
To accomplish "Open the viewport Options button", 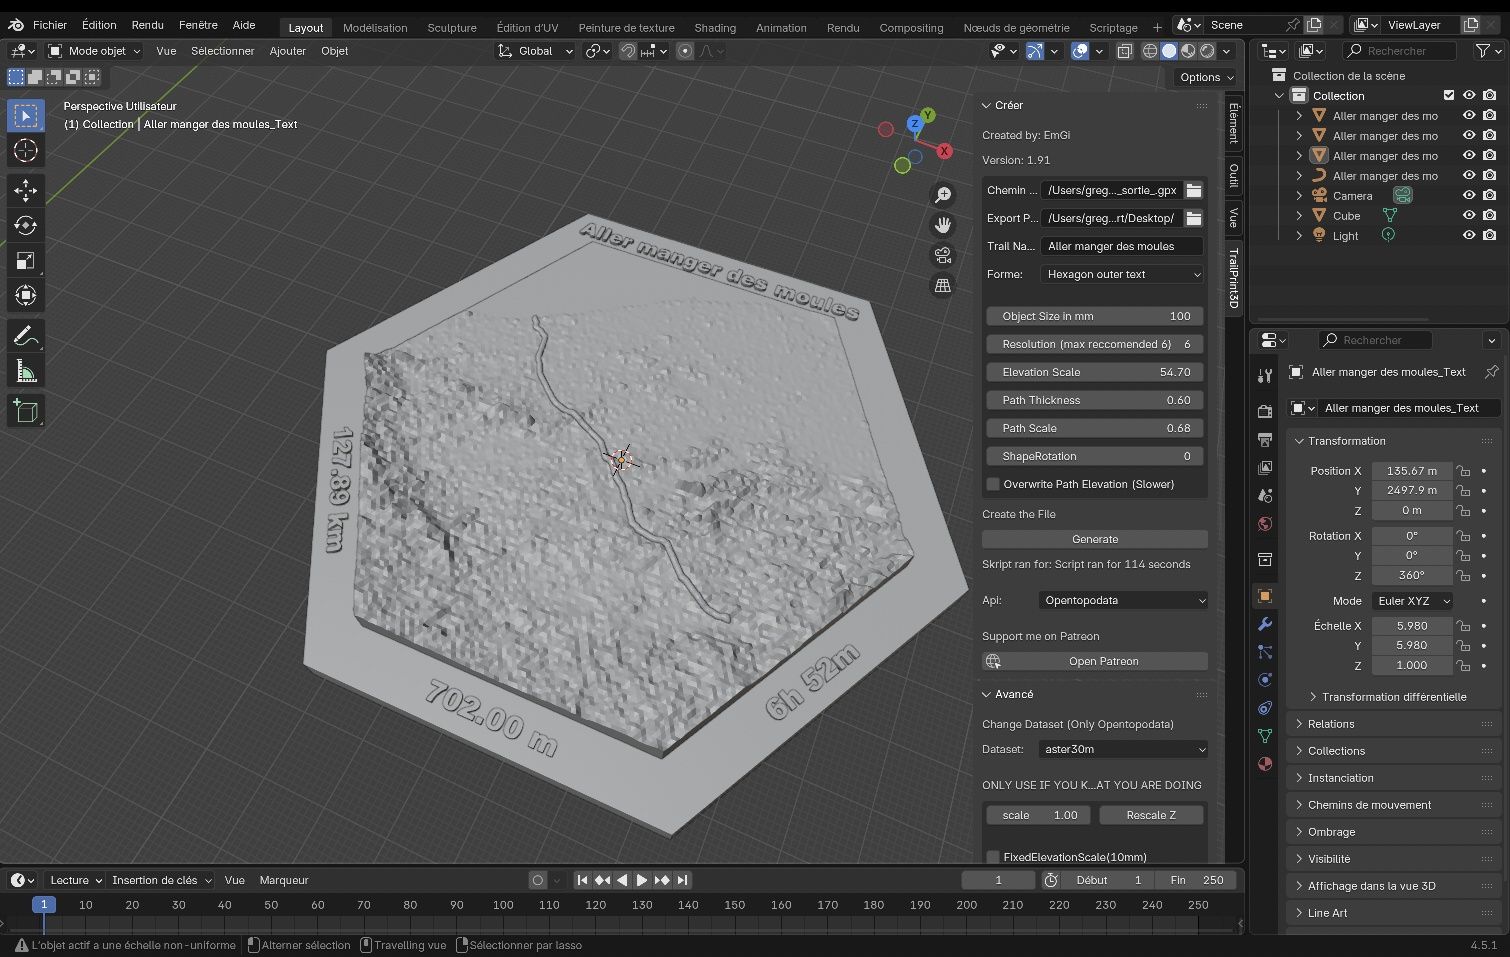I will point(1206,77).
